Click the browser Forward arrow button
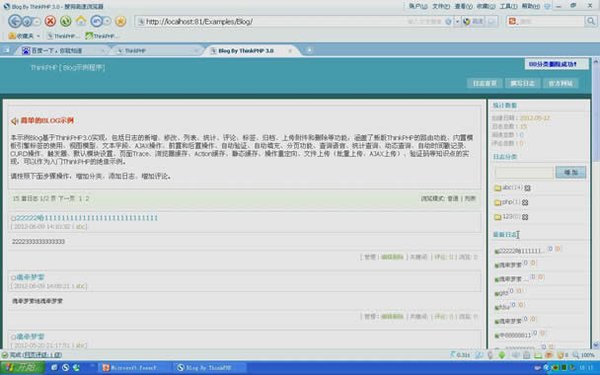This screenshot has height=375, width=600. (x=27, y=21)
